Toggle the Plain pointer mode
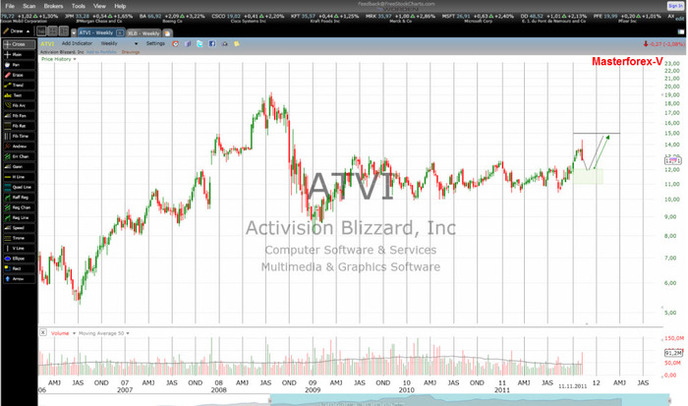Image resolution: width=688 pixels, height=406 pixels. pos(19,54)
